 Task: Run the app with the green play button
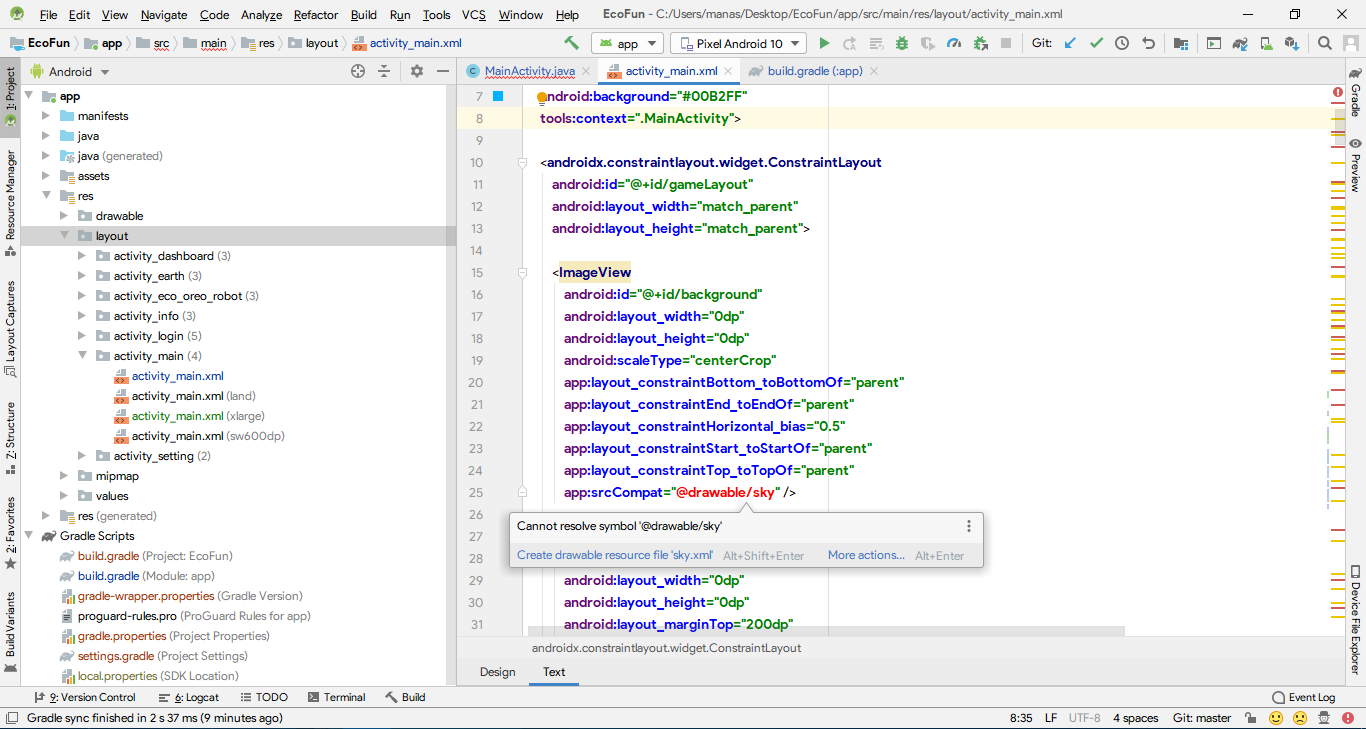[824, 43]
